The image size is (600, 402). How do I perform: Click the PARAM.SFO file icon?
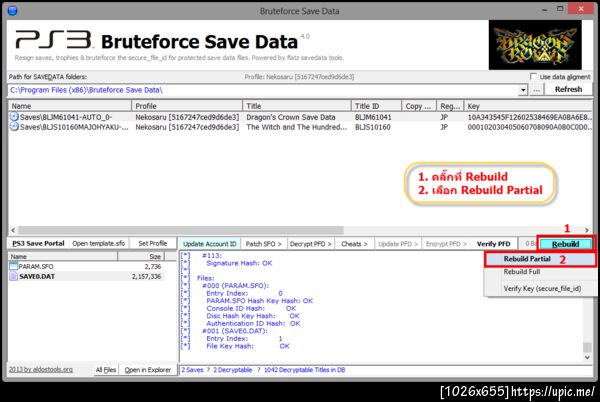pyautogui.click(x=13, y=266)
